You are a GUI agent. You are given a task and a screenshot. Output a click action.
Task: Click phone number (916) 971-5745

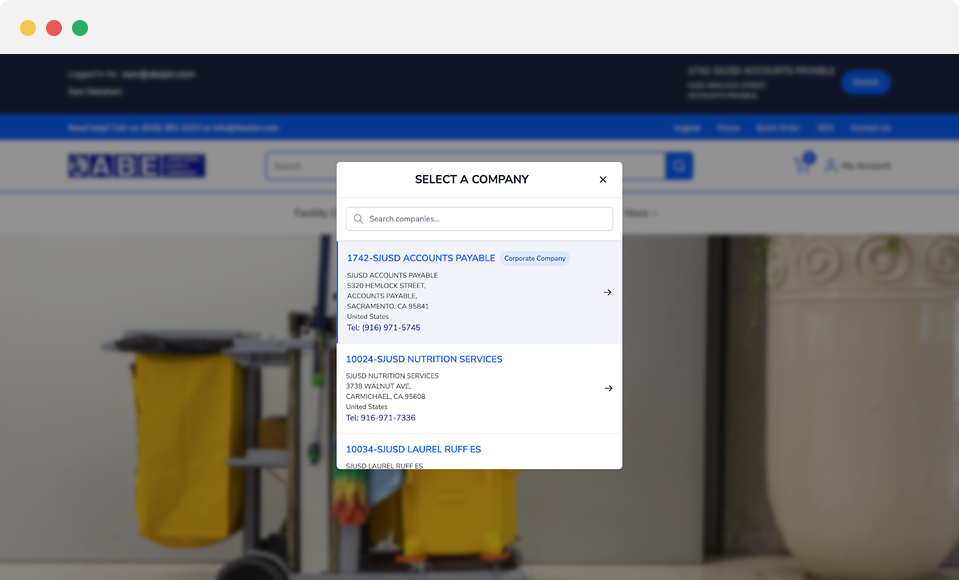click(x=383, y=328)
